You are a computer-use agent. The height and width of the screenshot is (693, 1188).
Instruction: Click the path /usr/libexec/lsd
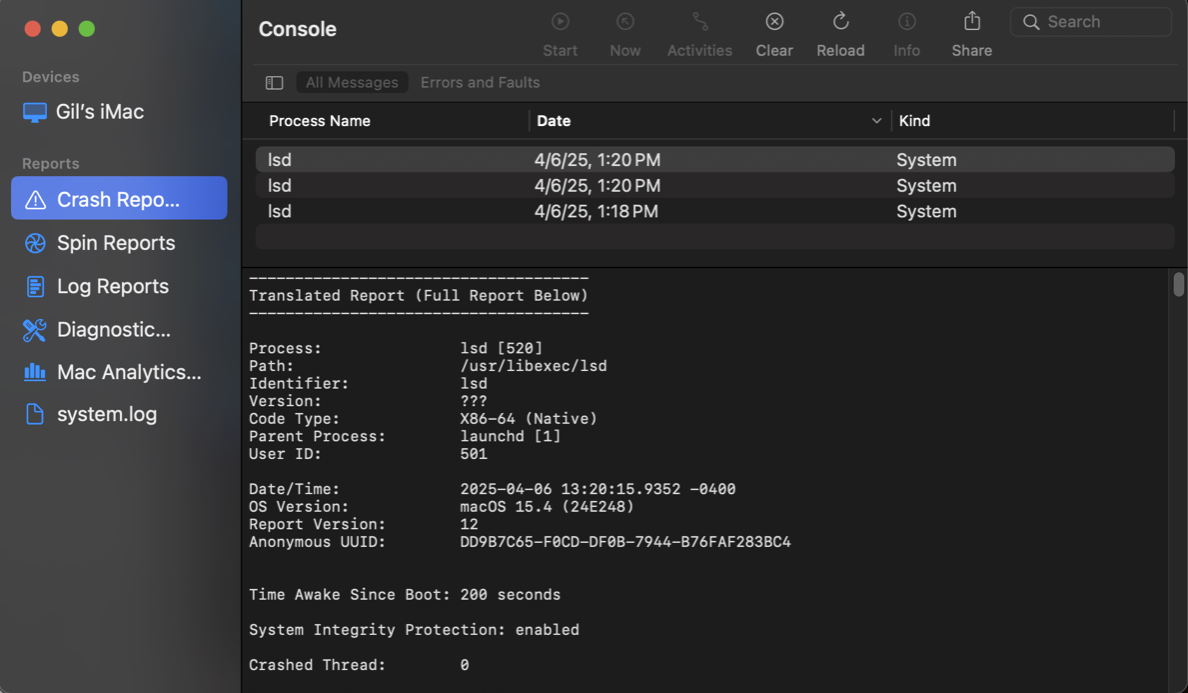(533, 367)
